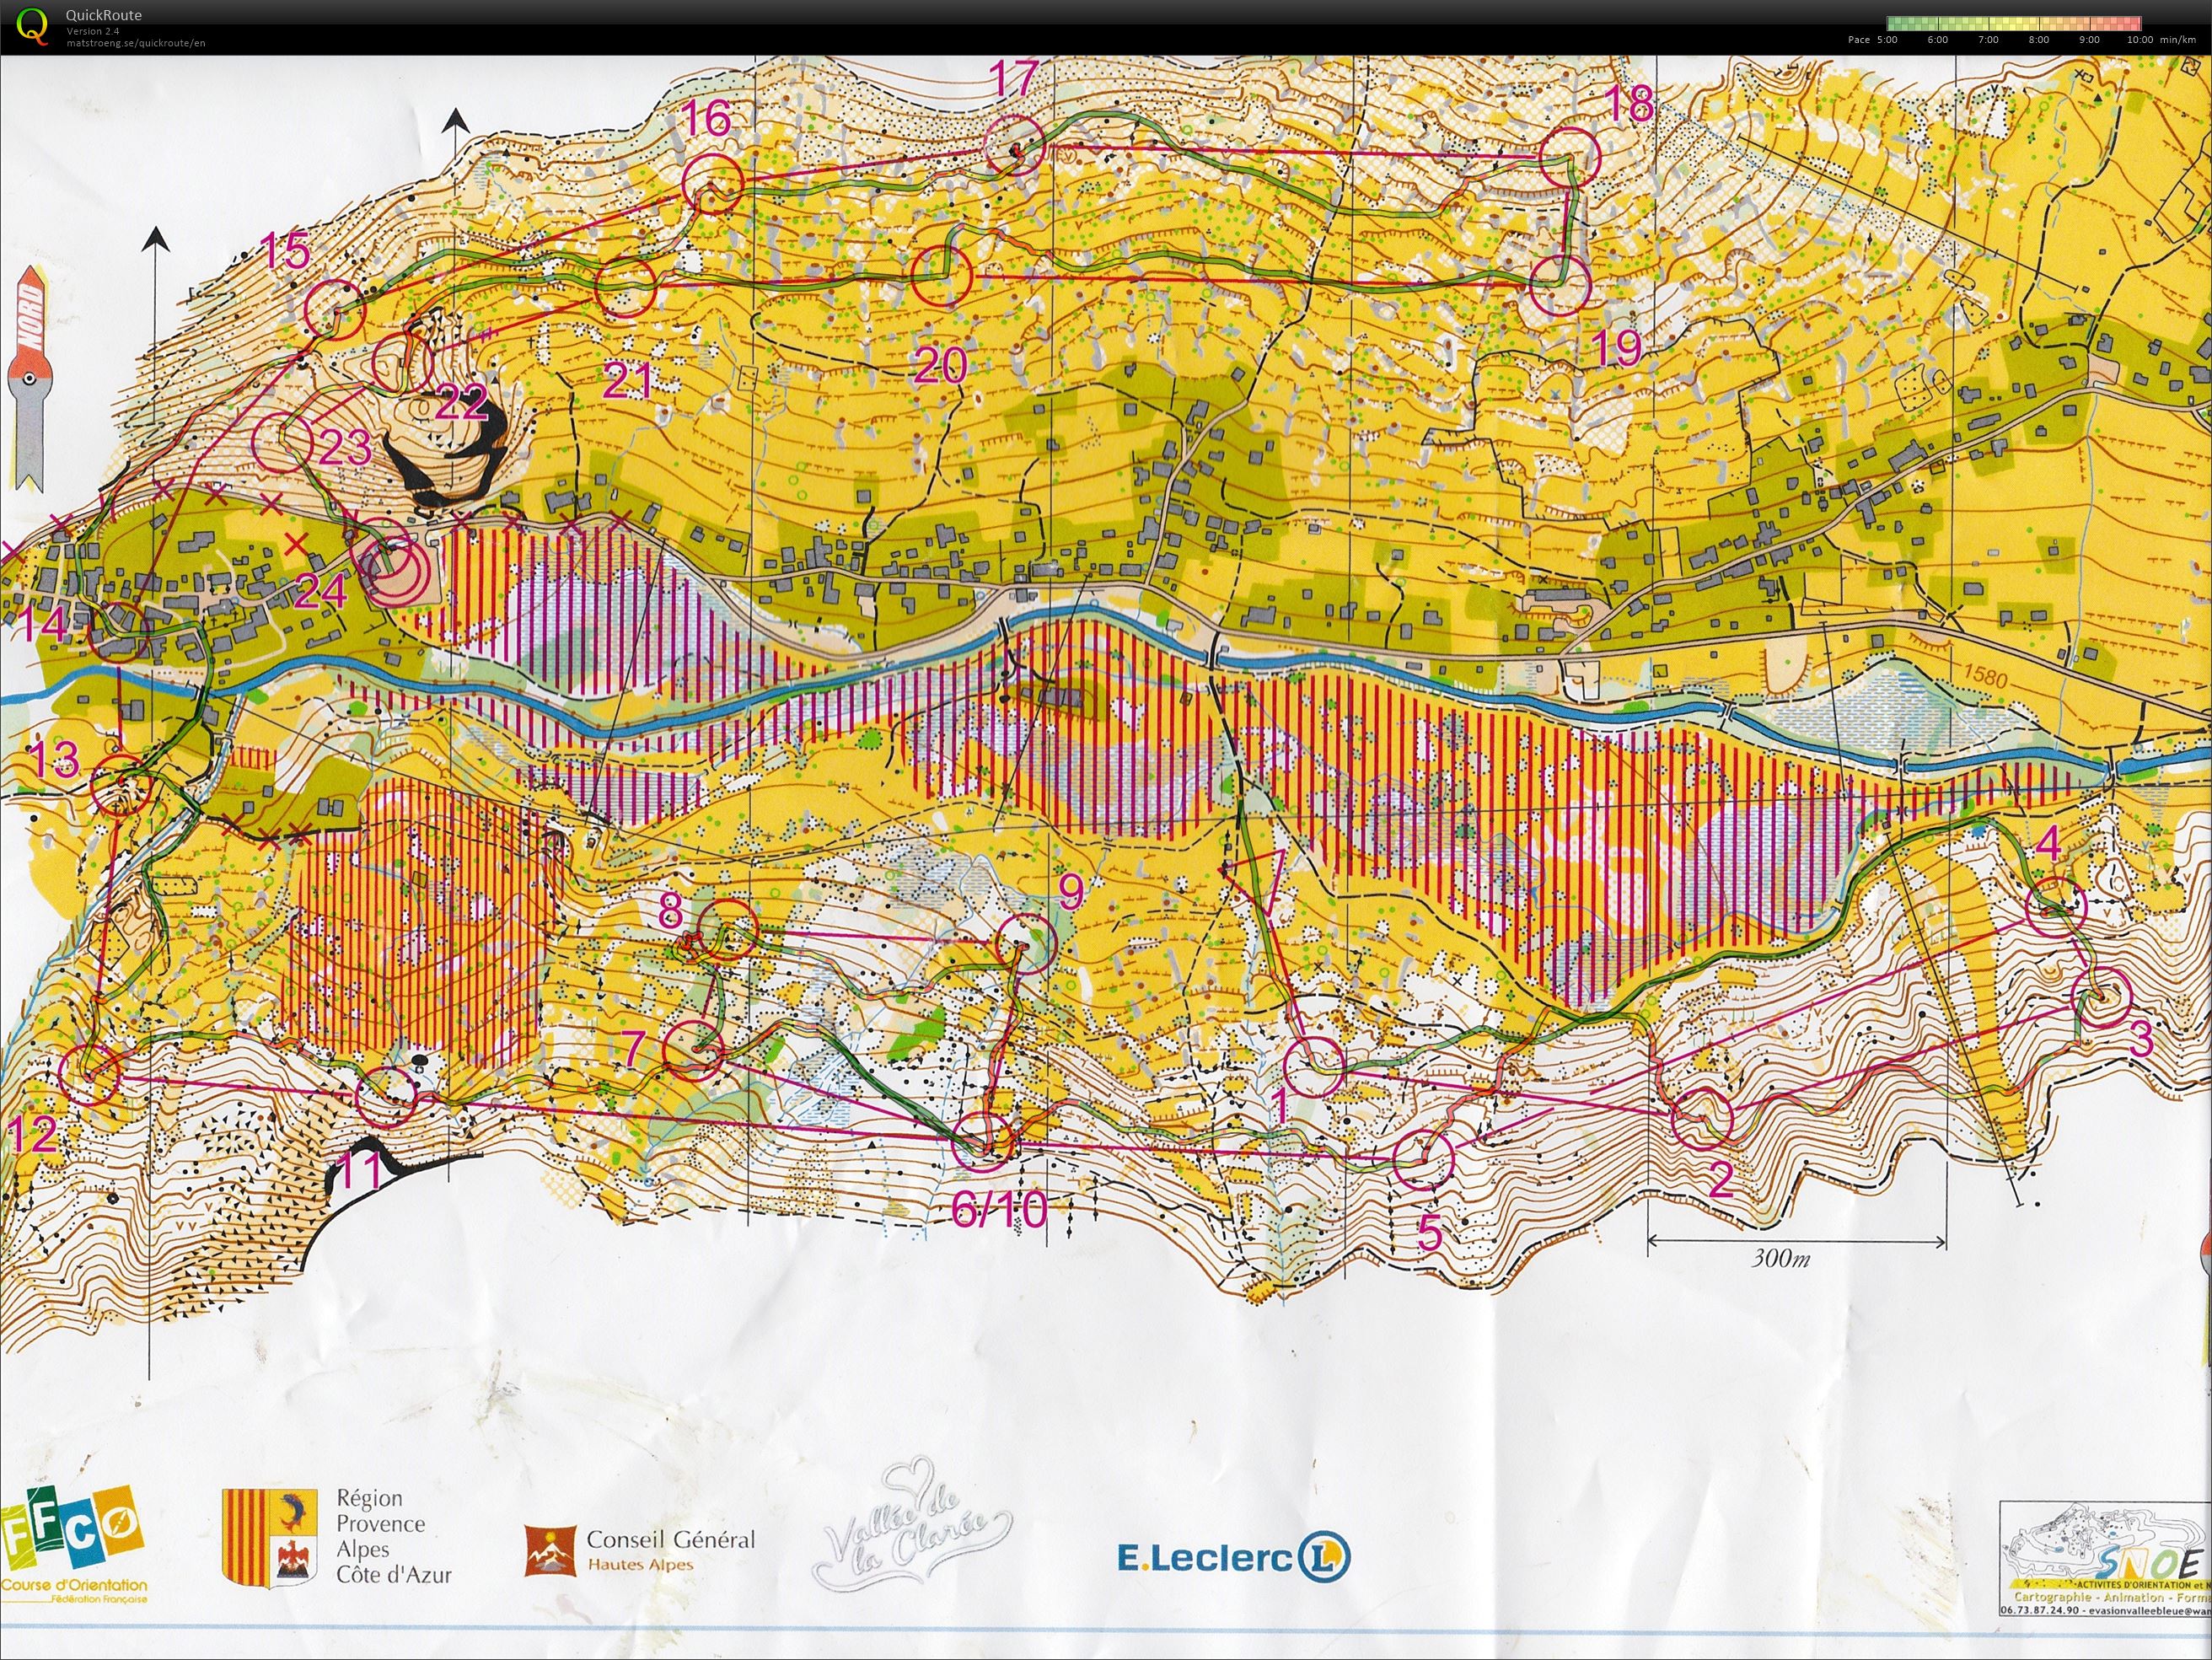Select the control 8 circle
Image resolution: width=2212 pixels, height=1660 pixels.
pos(729,930)
